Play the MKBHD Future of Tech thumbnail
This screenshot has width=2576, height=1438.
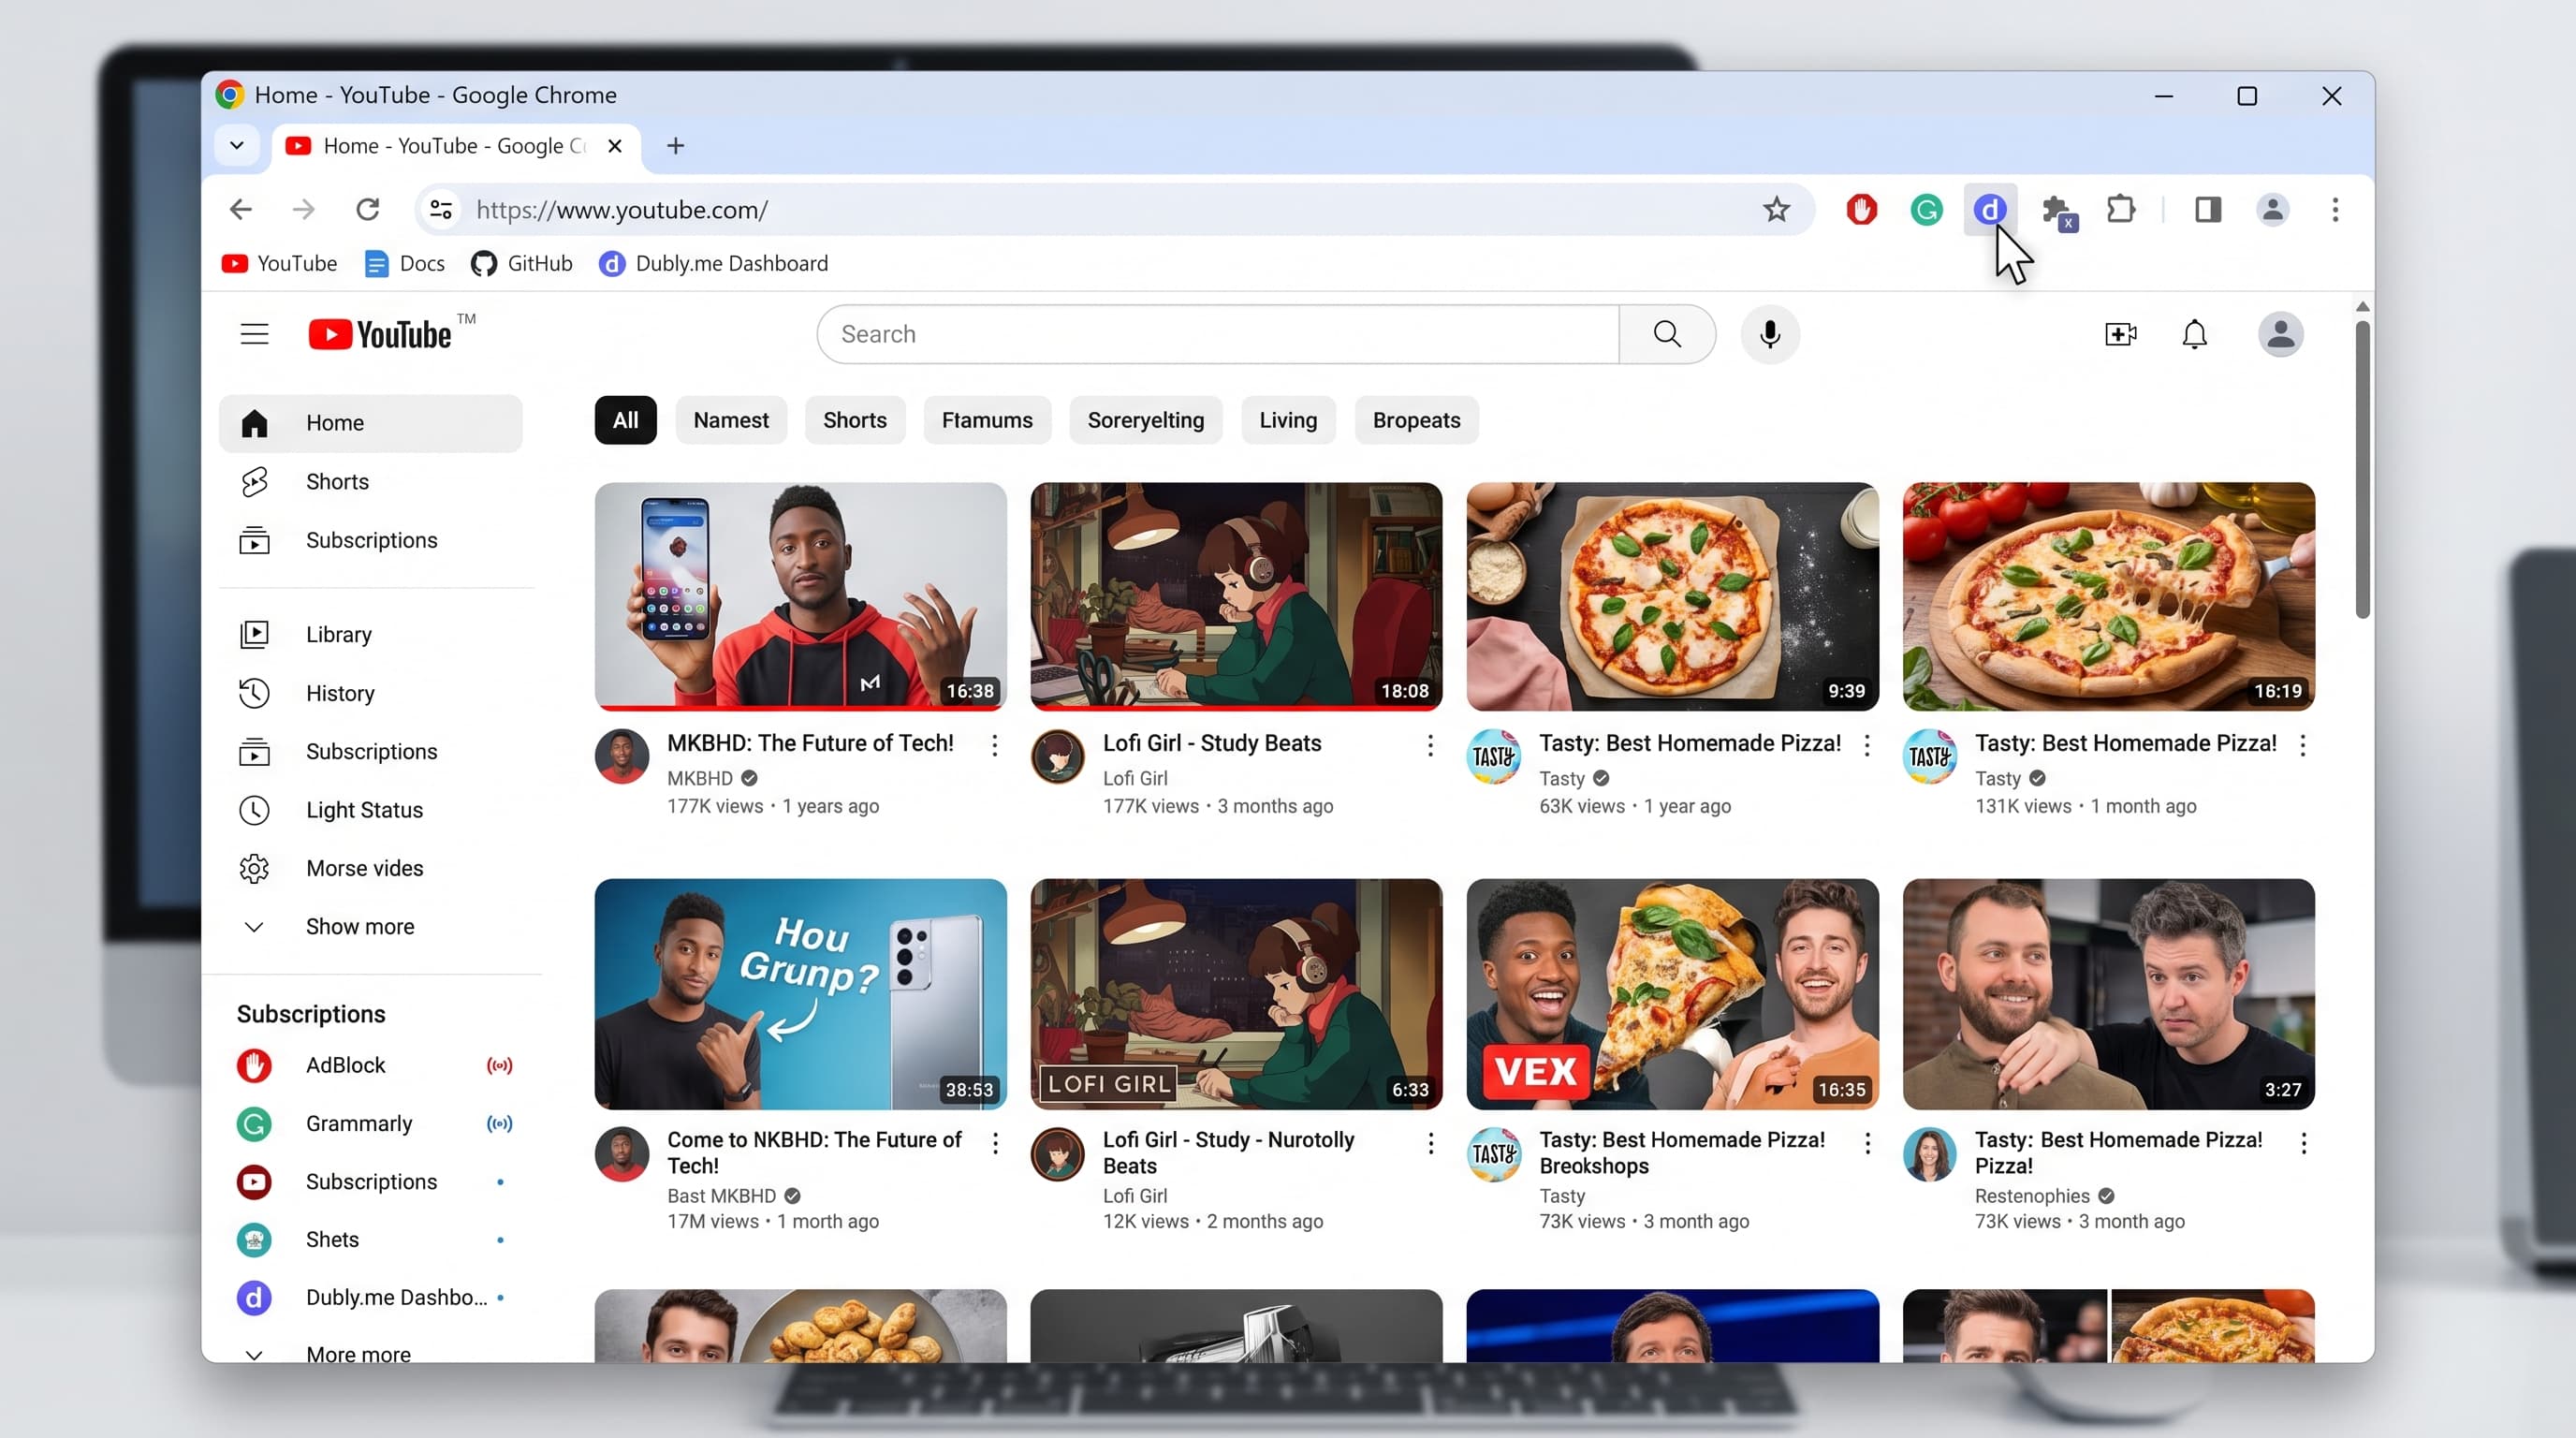pos(800,597)
